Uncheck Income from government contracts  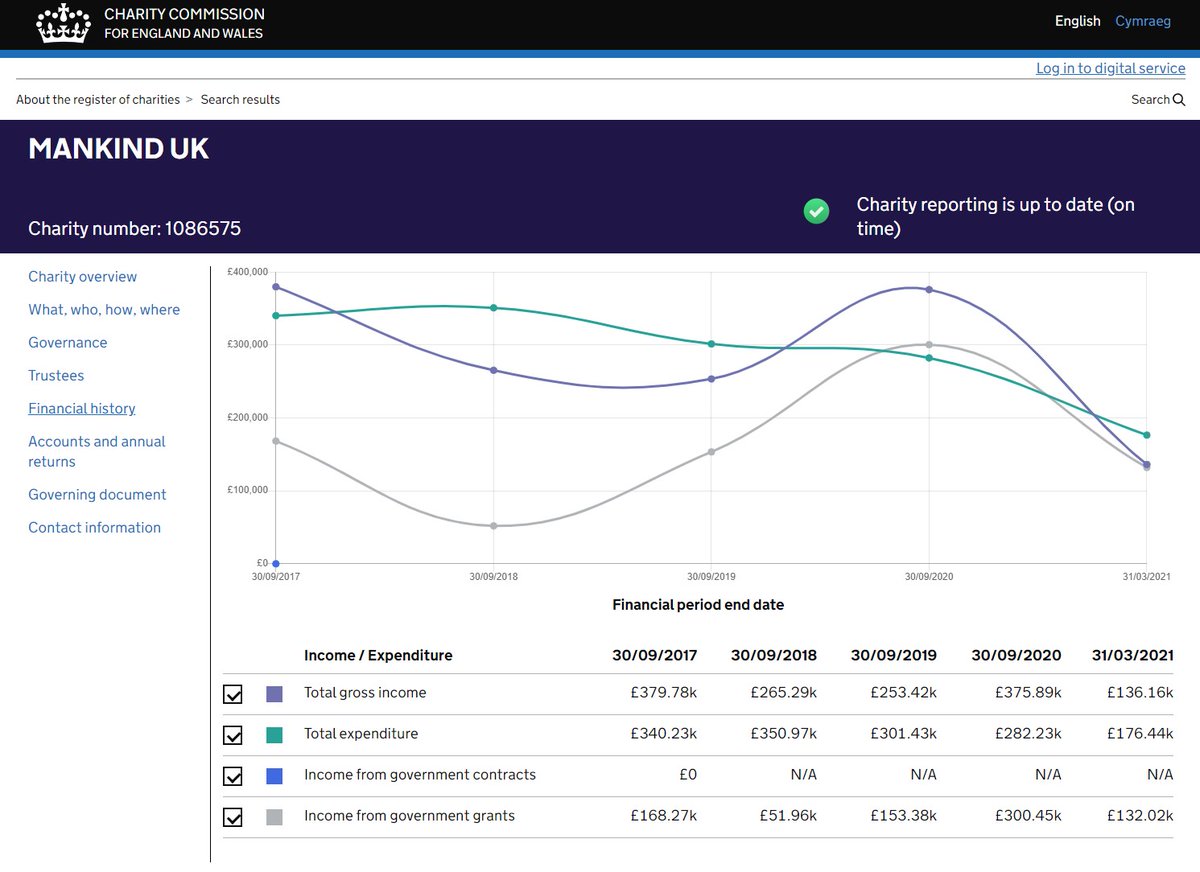point(233,776)
